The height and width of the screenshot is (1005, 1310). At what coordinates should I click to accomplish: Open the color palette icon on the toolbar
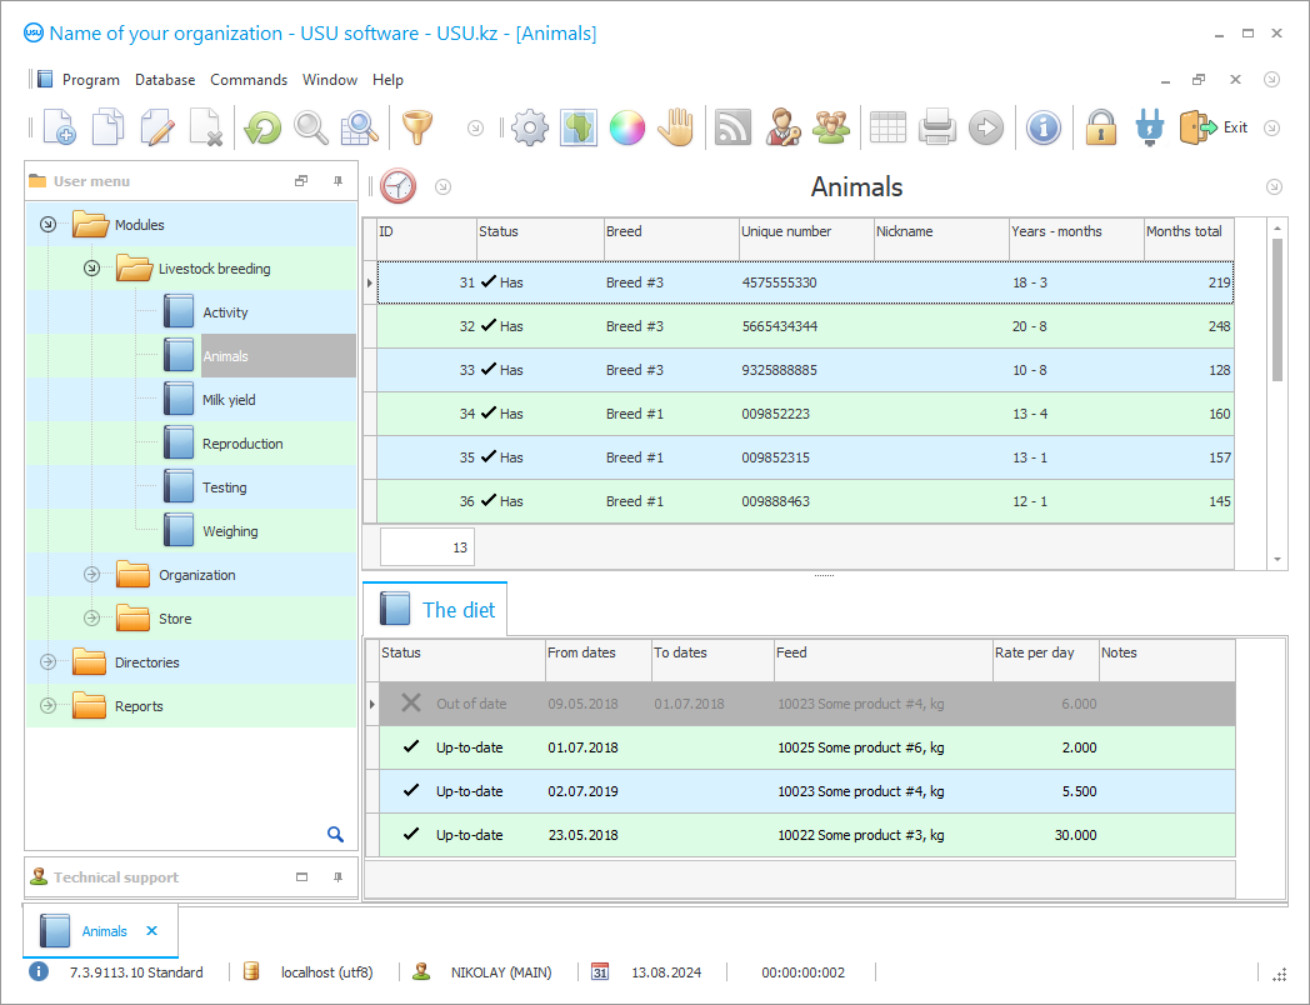[x=627, y=127]
